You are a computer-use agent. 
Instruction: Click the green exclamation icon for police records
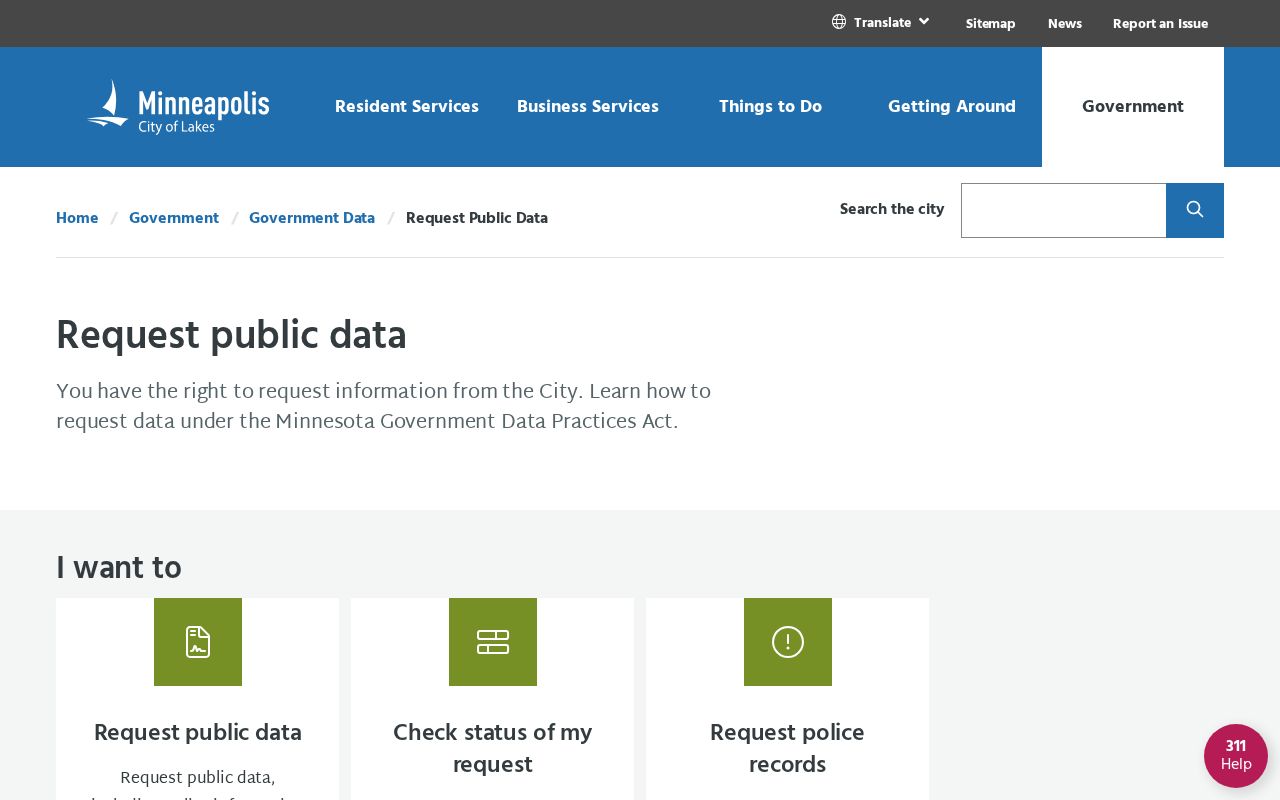[x=788, y=642]
